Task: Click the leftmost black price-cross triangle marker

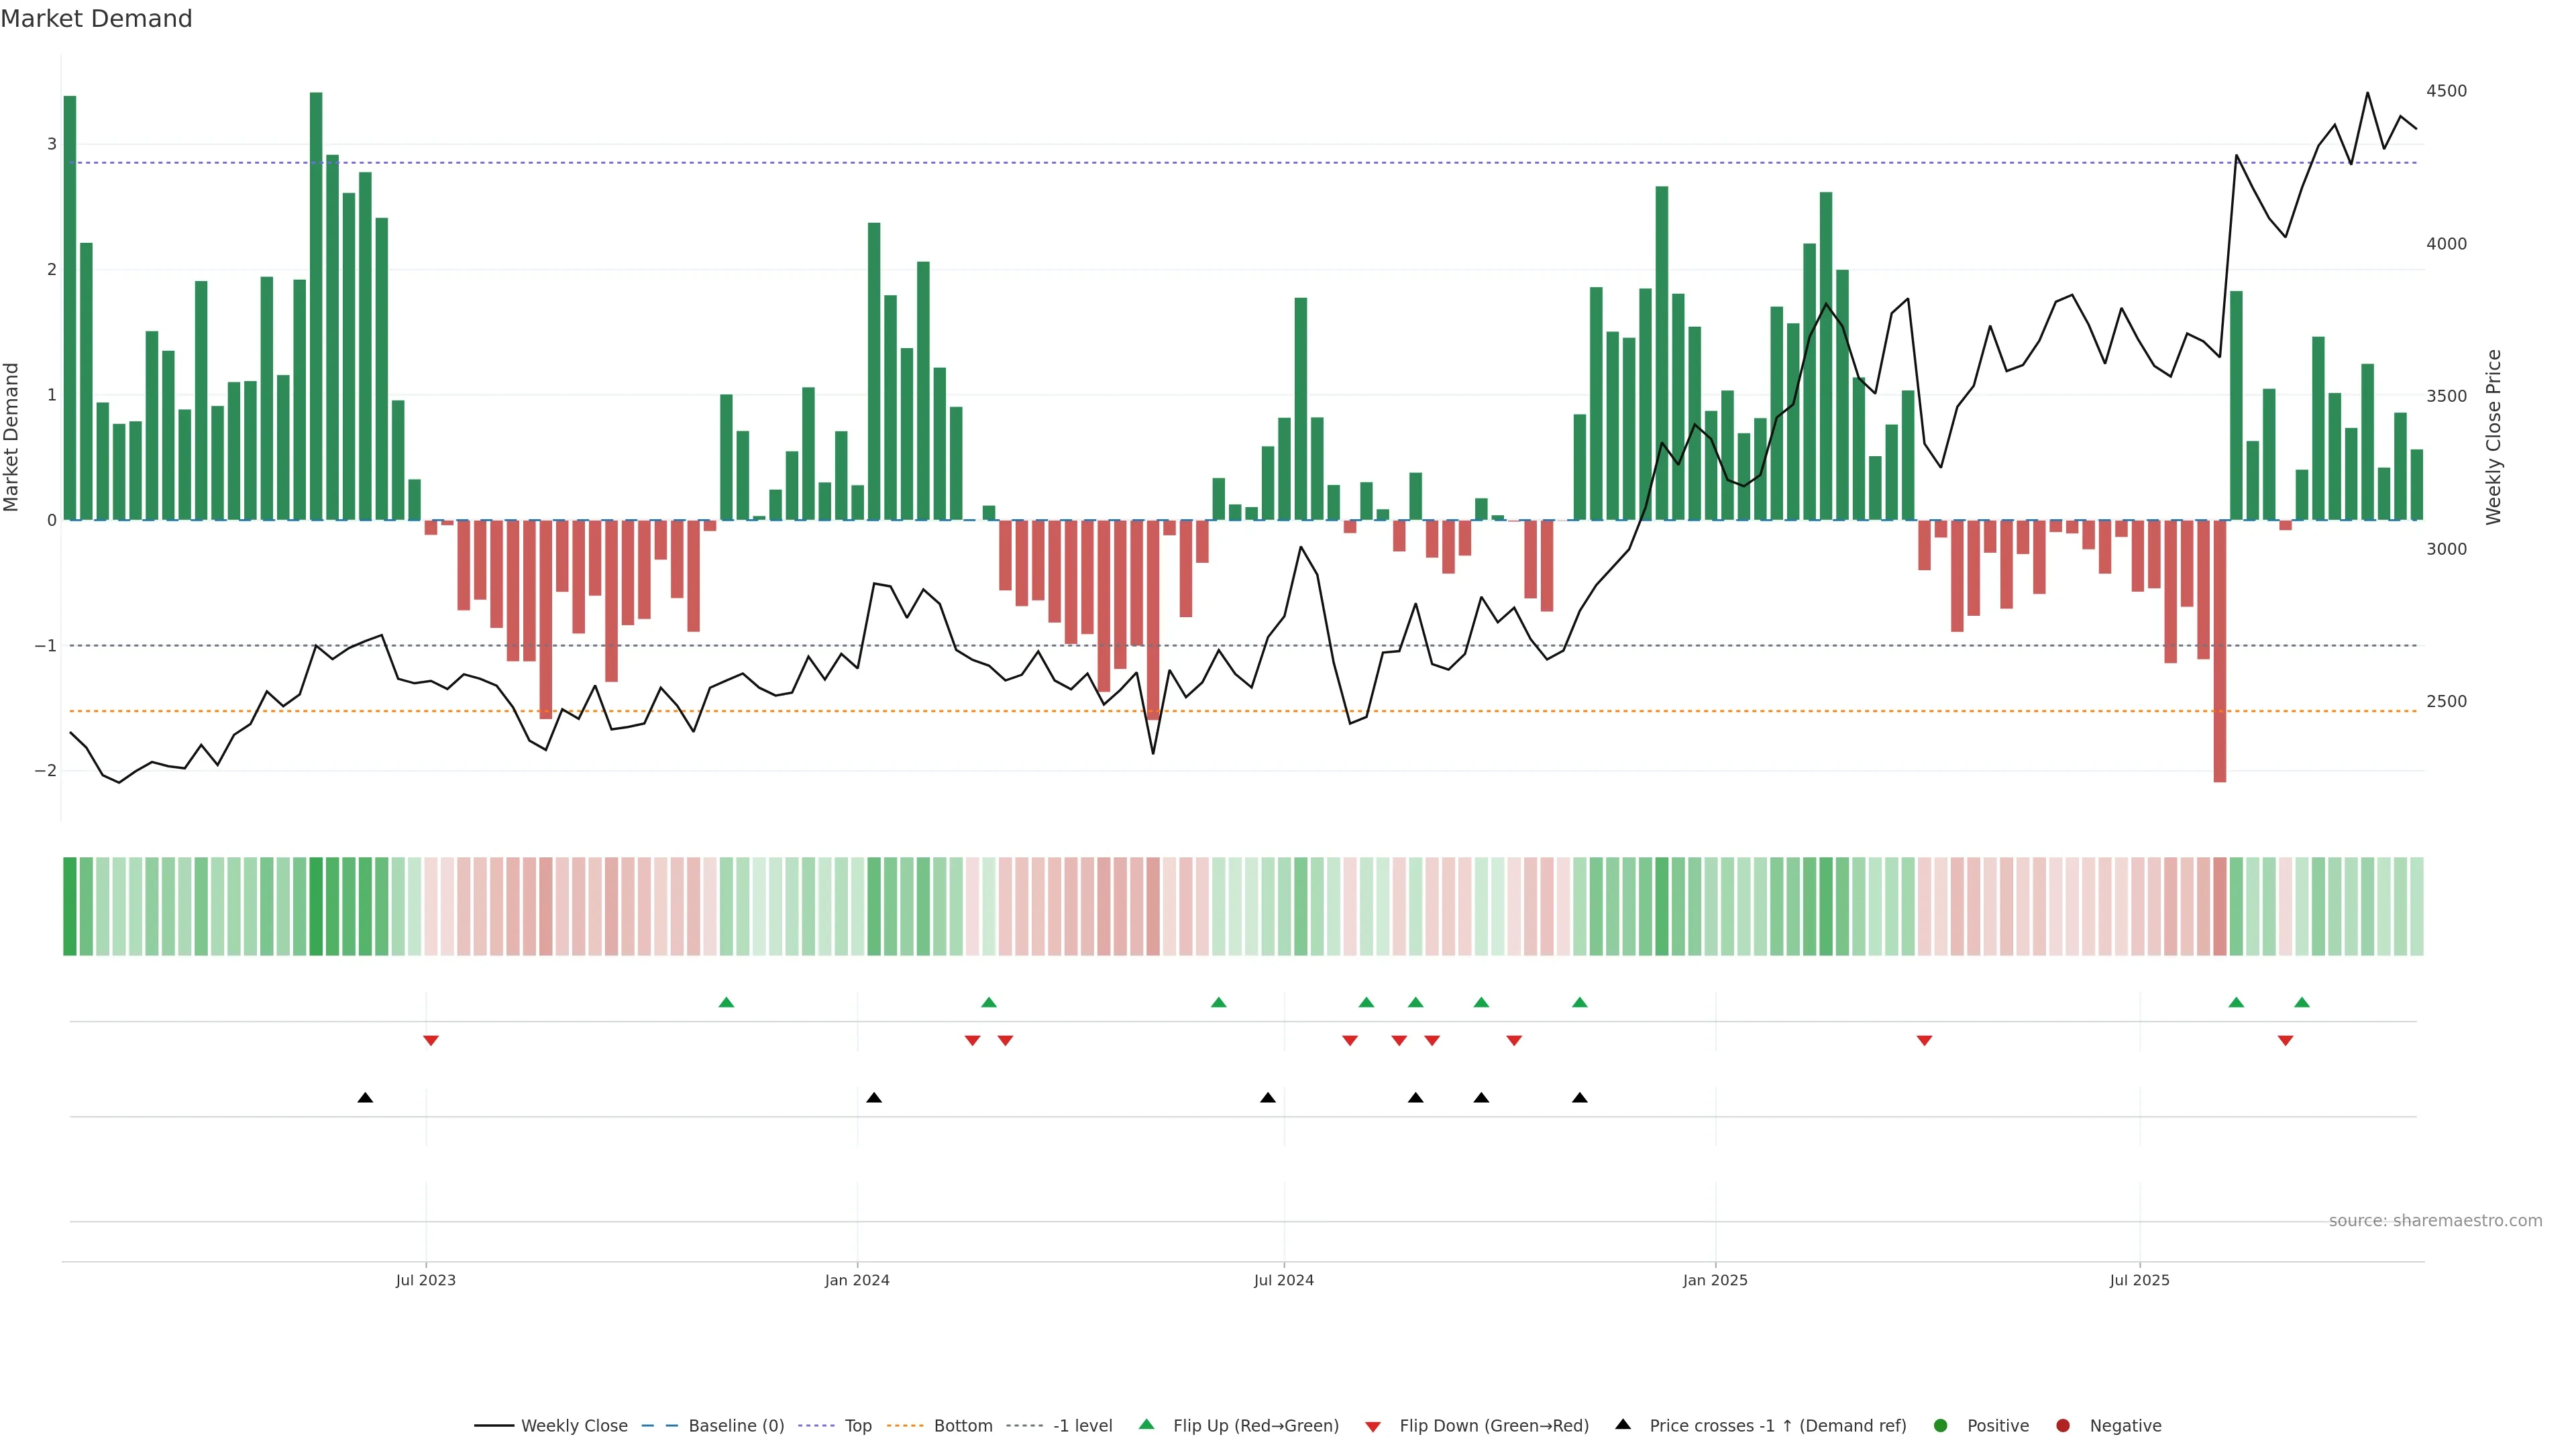Action: (x=365, y=1098)
